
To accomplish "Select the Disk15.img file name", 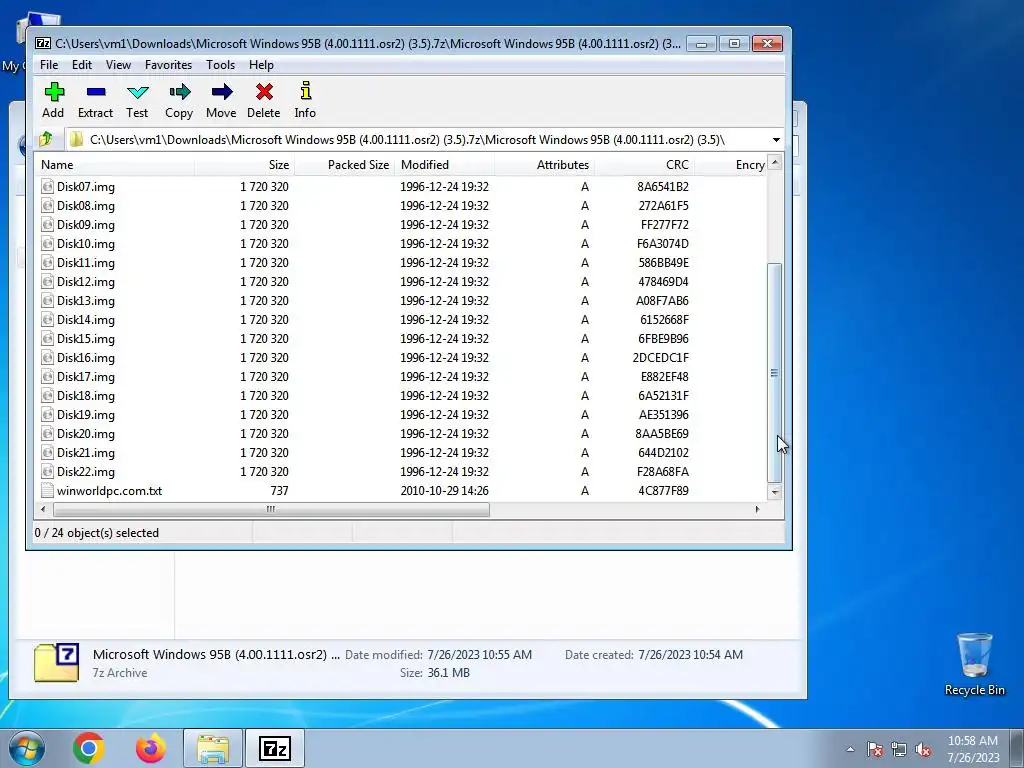I will [86, 338].
